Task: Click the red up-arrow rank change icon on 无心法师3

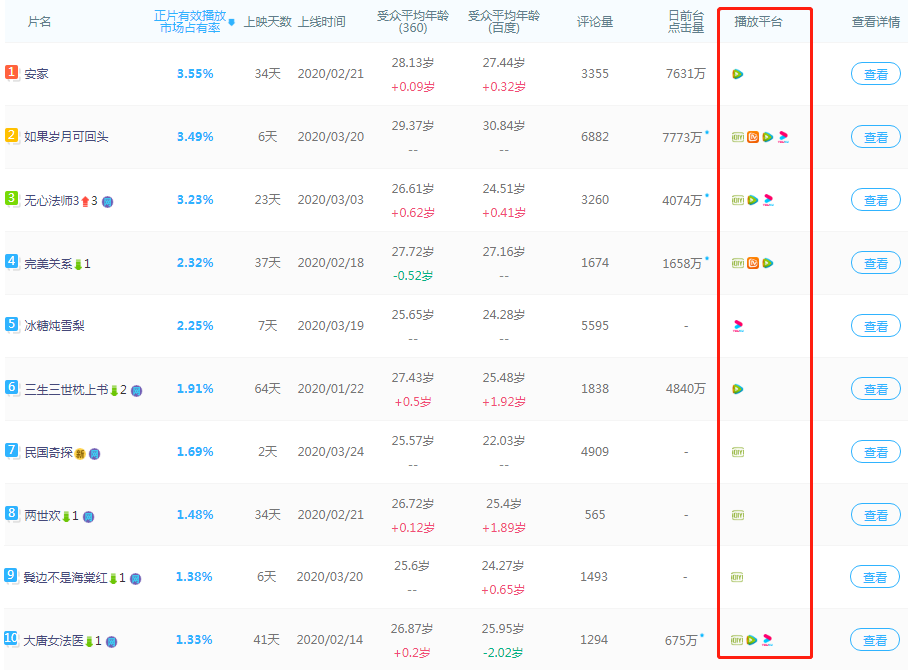Action: click(85, 202)
